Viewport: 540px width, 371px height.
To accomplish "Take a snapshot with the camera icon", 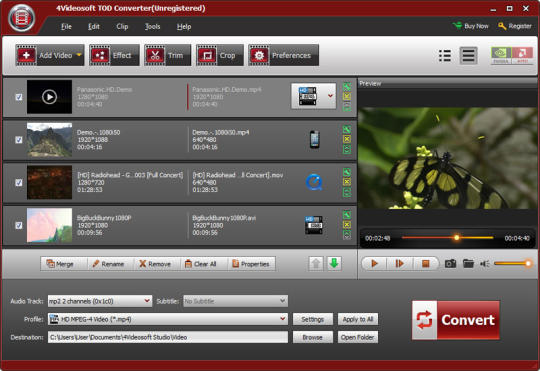I will 450,264.
